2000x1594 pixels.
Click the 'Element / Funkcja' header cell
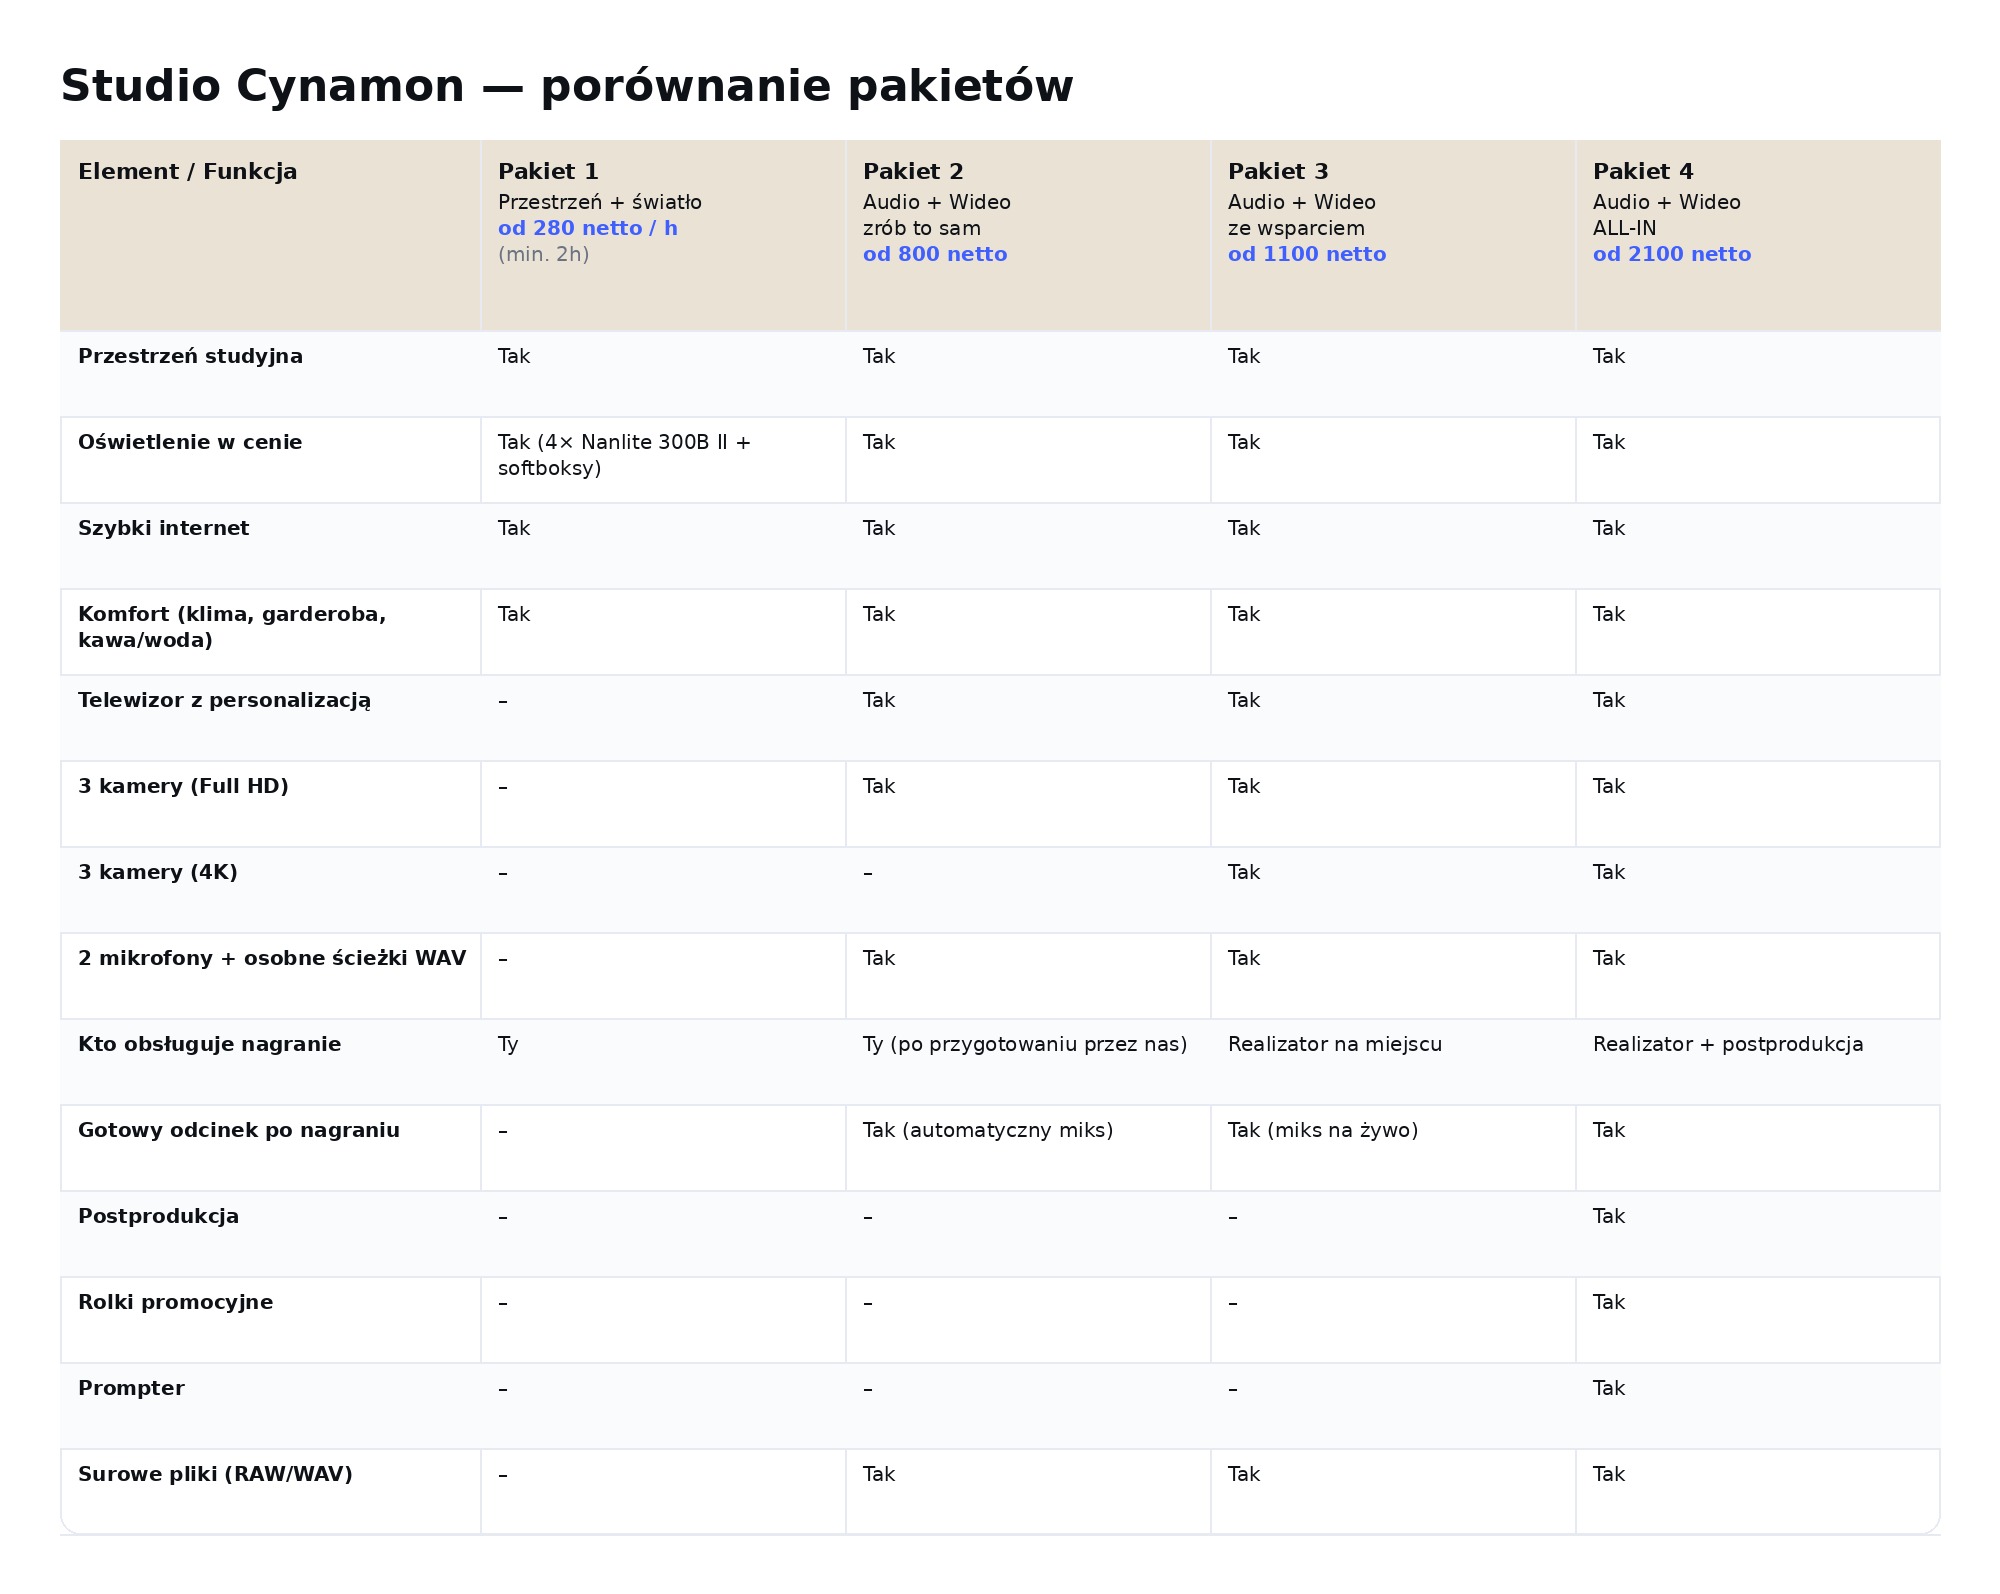click(x=188, y=172)
